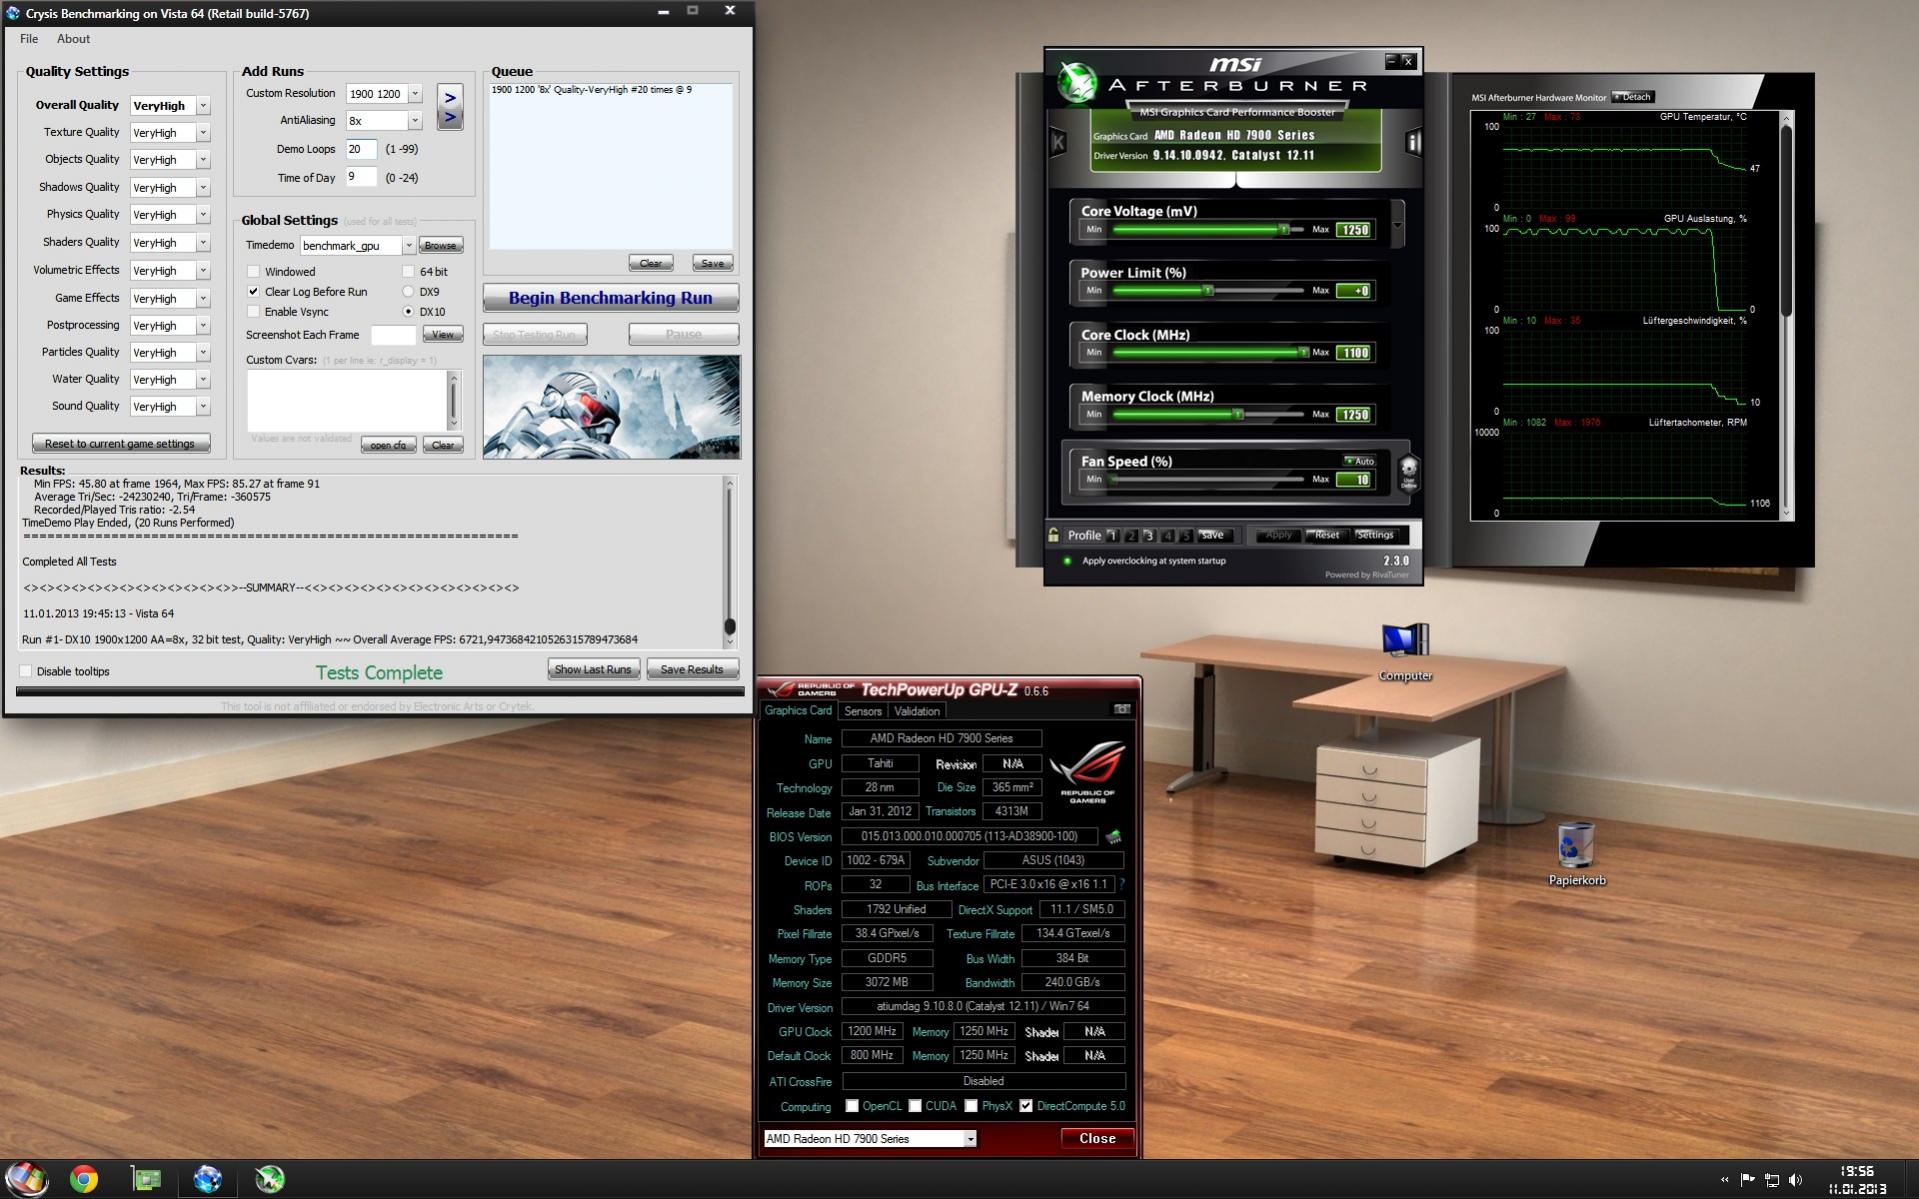The image size is (1919, 1199).
Task: Click Reset to current game settings
Action: pyautogui.click(x=120, y=443)
